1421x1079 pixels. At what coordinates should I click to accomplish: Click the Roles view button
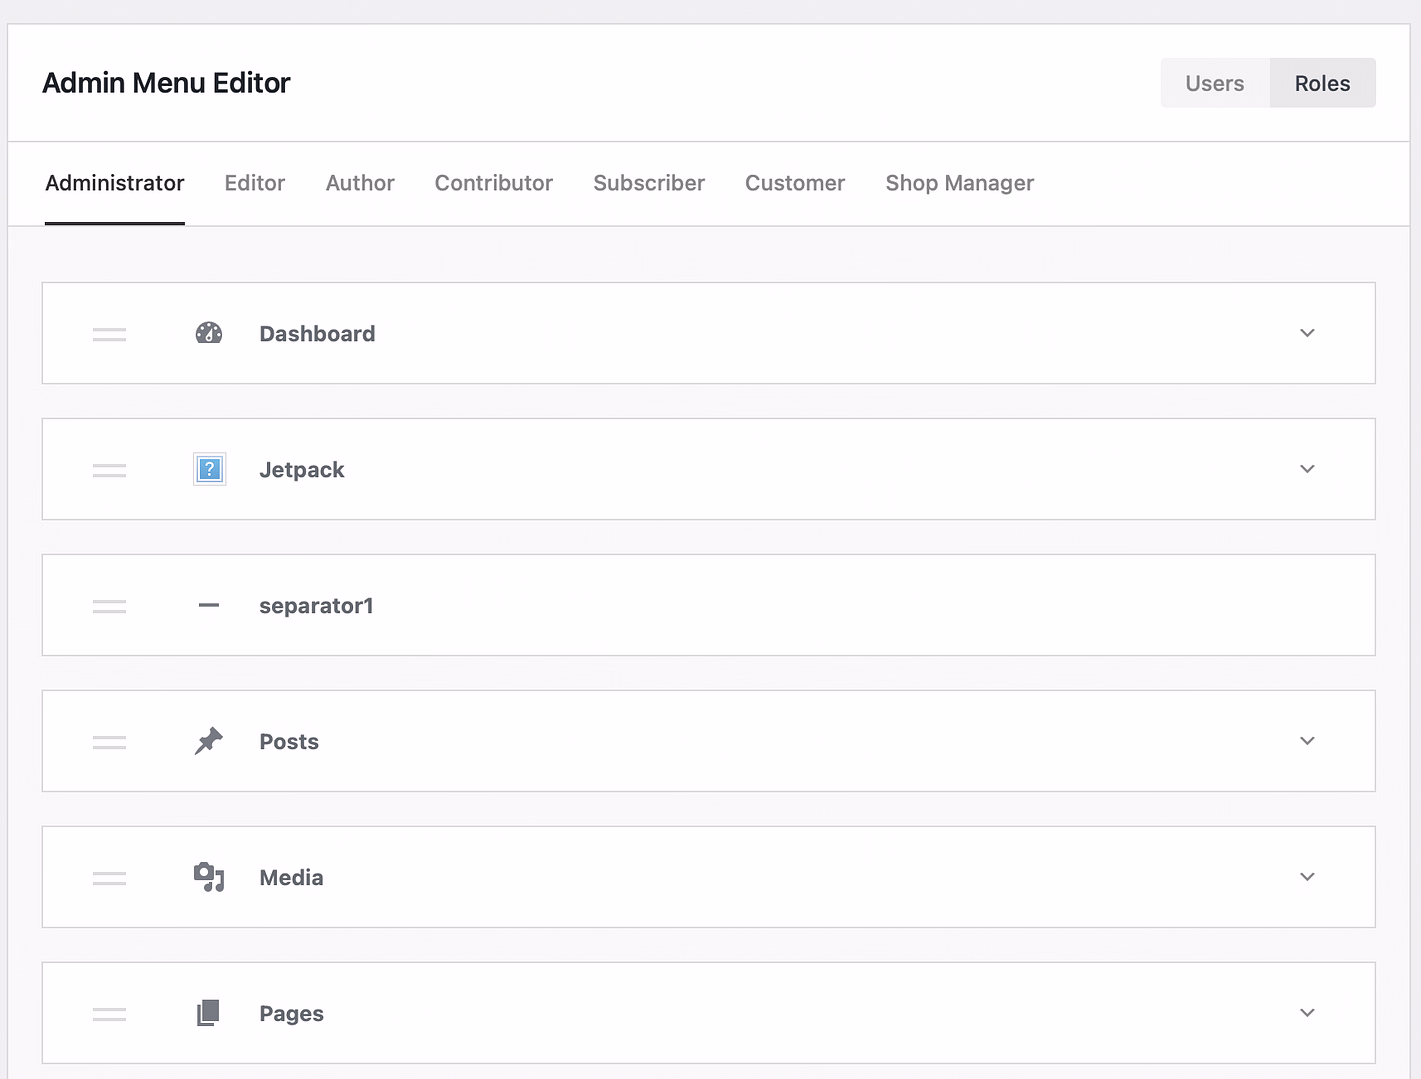point(1322,83)
